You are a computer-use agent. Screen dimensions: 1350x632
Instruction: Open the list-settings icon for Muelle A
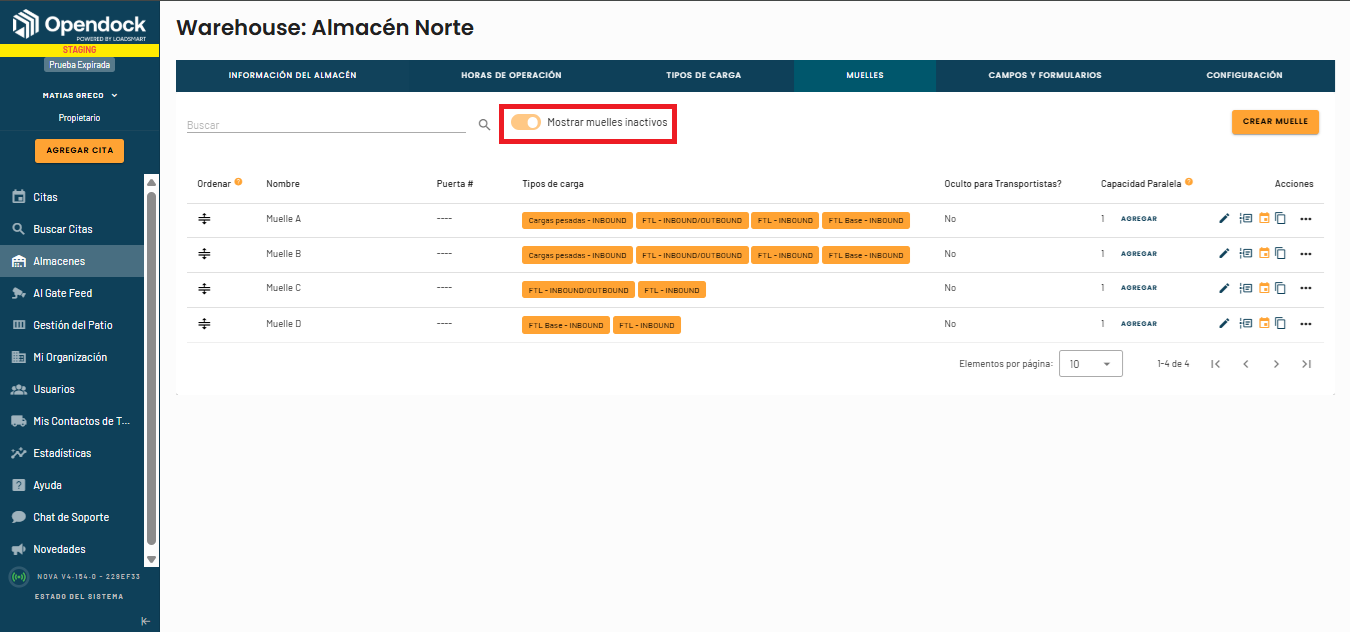point(1245,219)
